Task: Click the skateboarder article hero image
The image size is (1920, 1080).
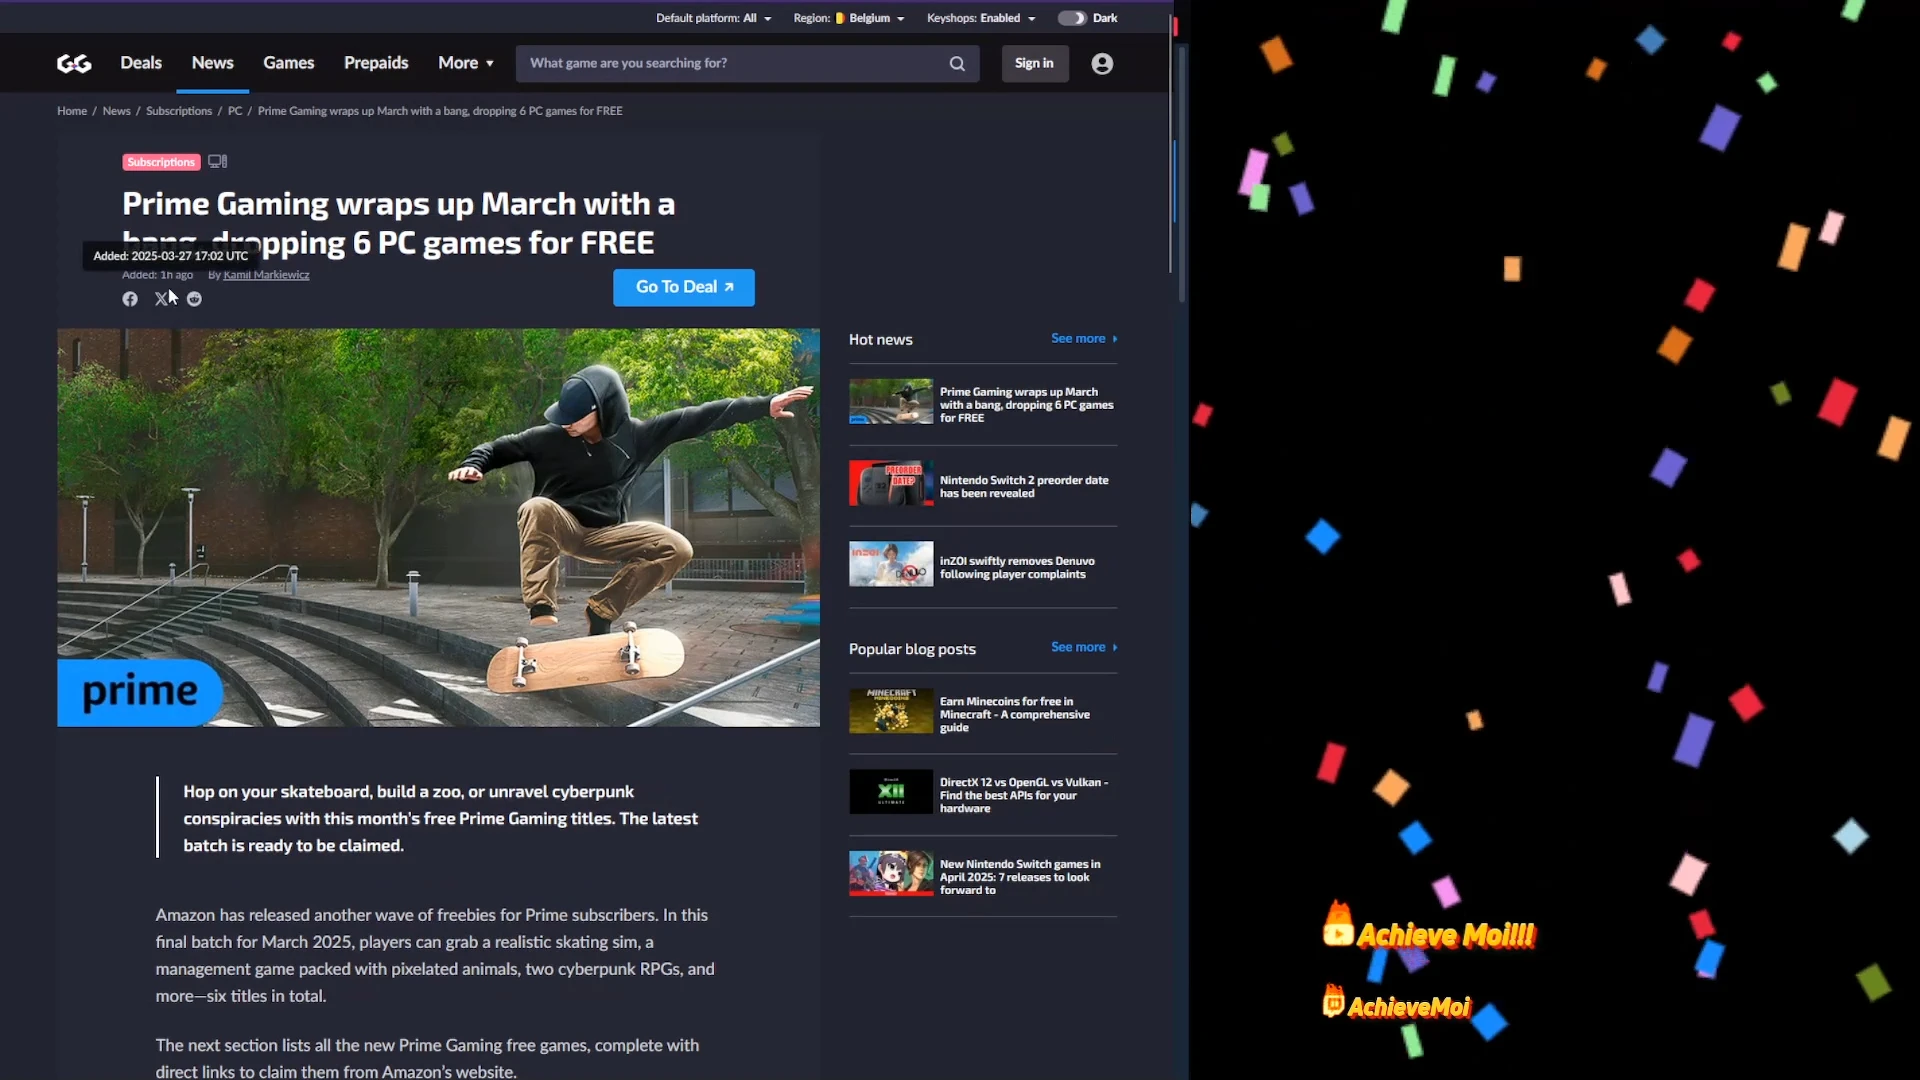Action: [x=438, y=527]
